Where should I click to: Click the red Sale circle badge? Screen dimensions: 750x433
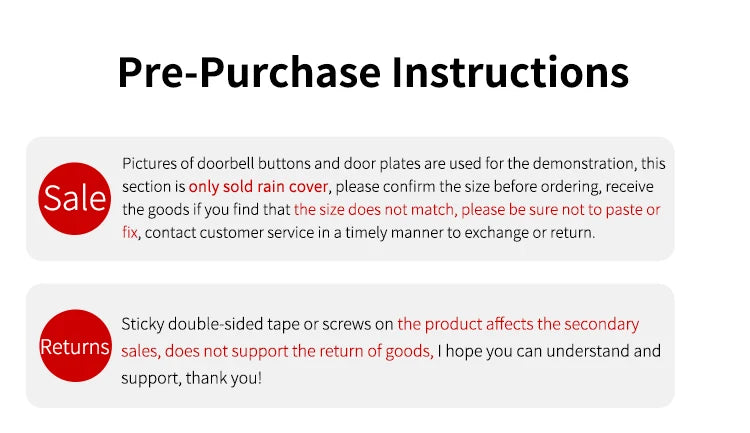[75, 199]
